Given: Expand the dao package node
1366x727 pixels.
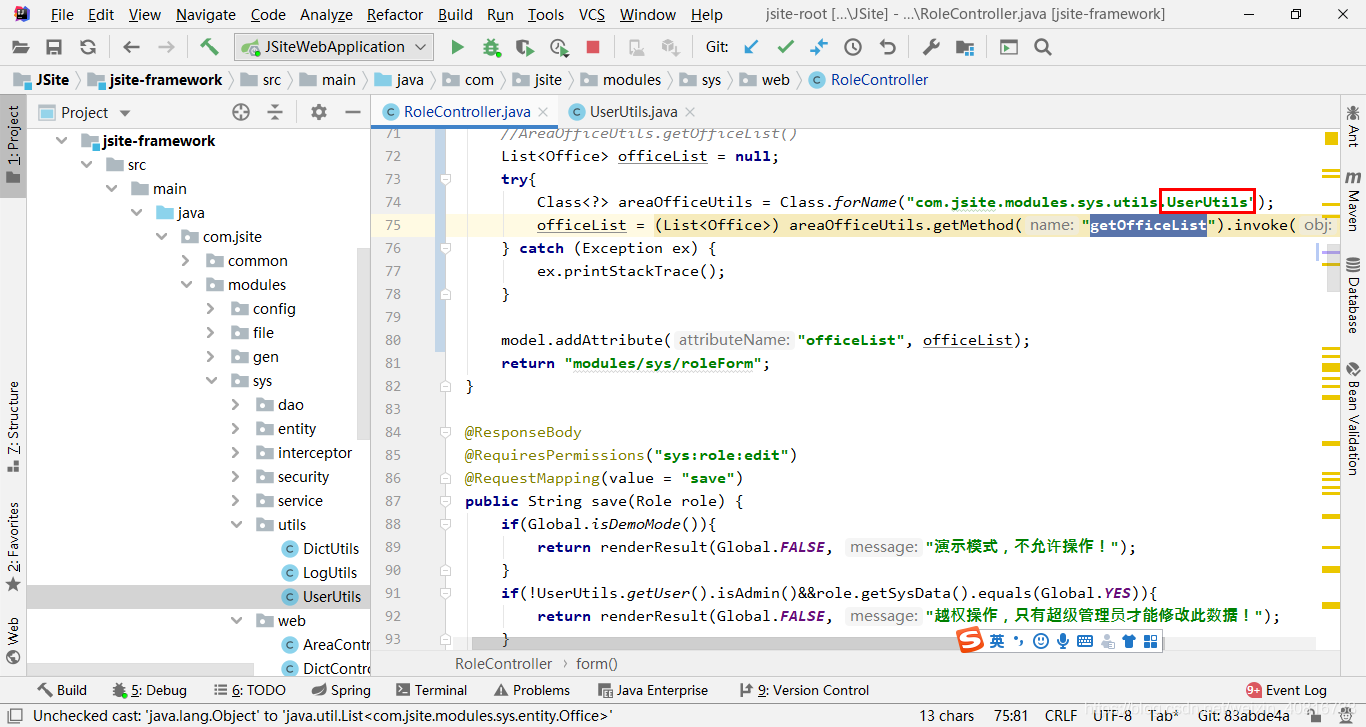Looking at the screenshot, I should [x=236, y=404].
